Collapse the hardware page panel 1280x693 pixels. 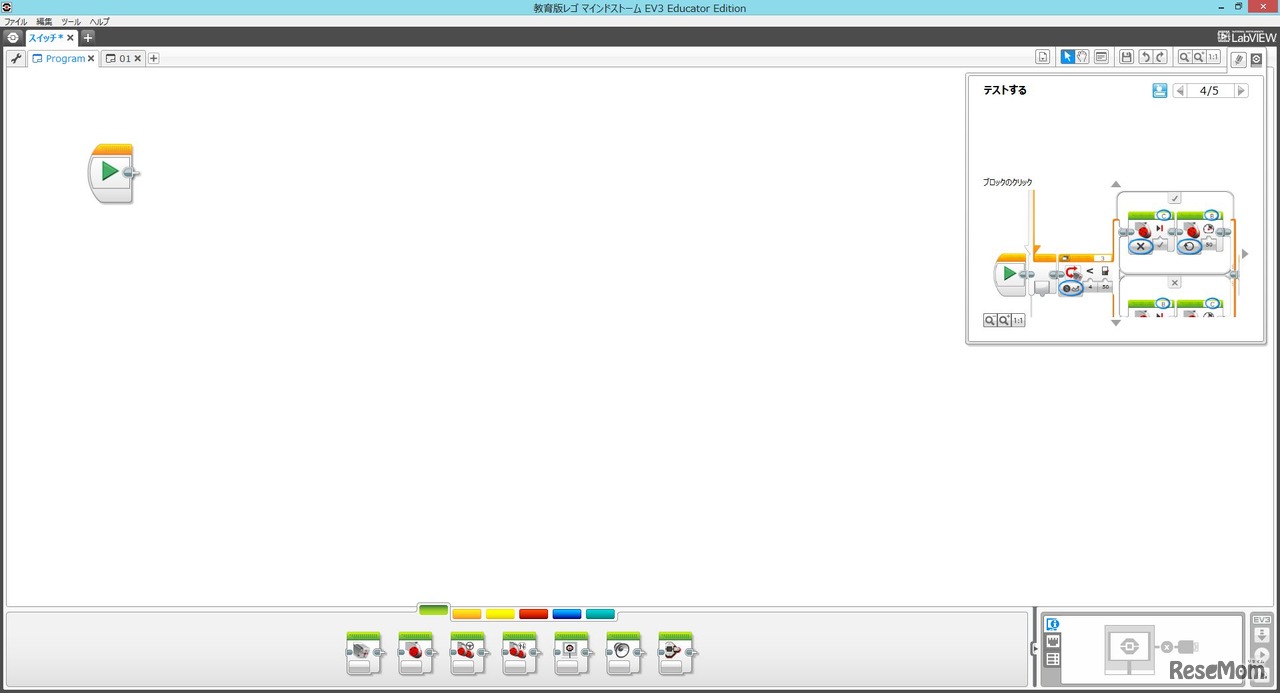point(1035,649)
